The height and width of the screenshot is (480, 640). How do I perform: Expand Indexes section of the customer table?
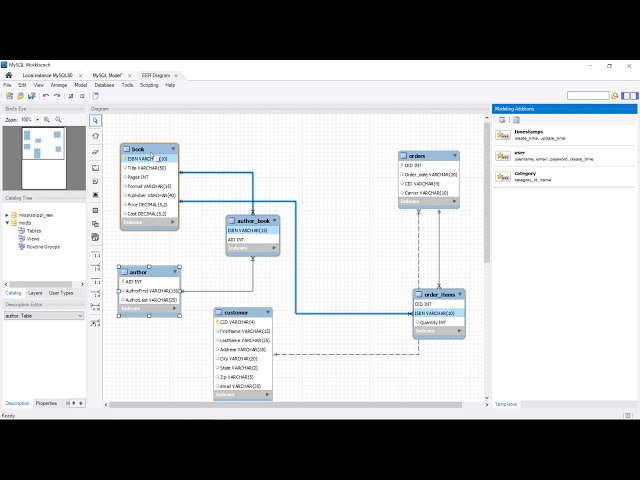[267, 395]
